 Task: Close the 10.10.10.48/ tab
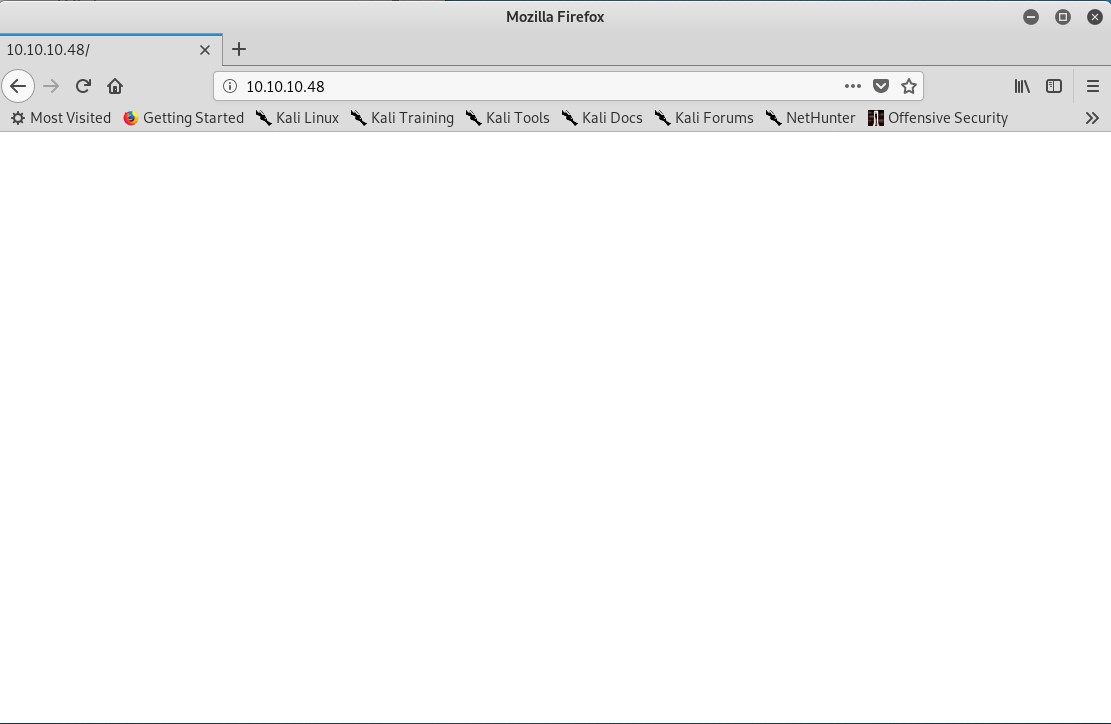205,50
